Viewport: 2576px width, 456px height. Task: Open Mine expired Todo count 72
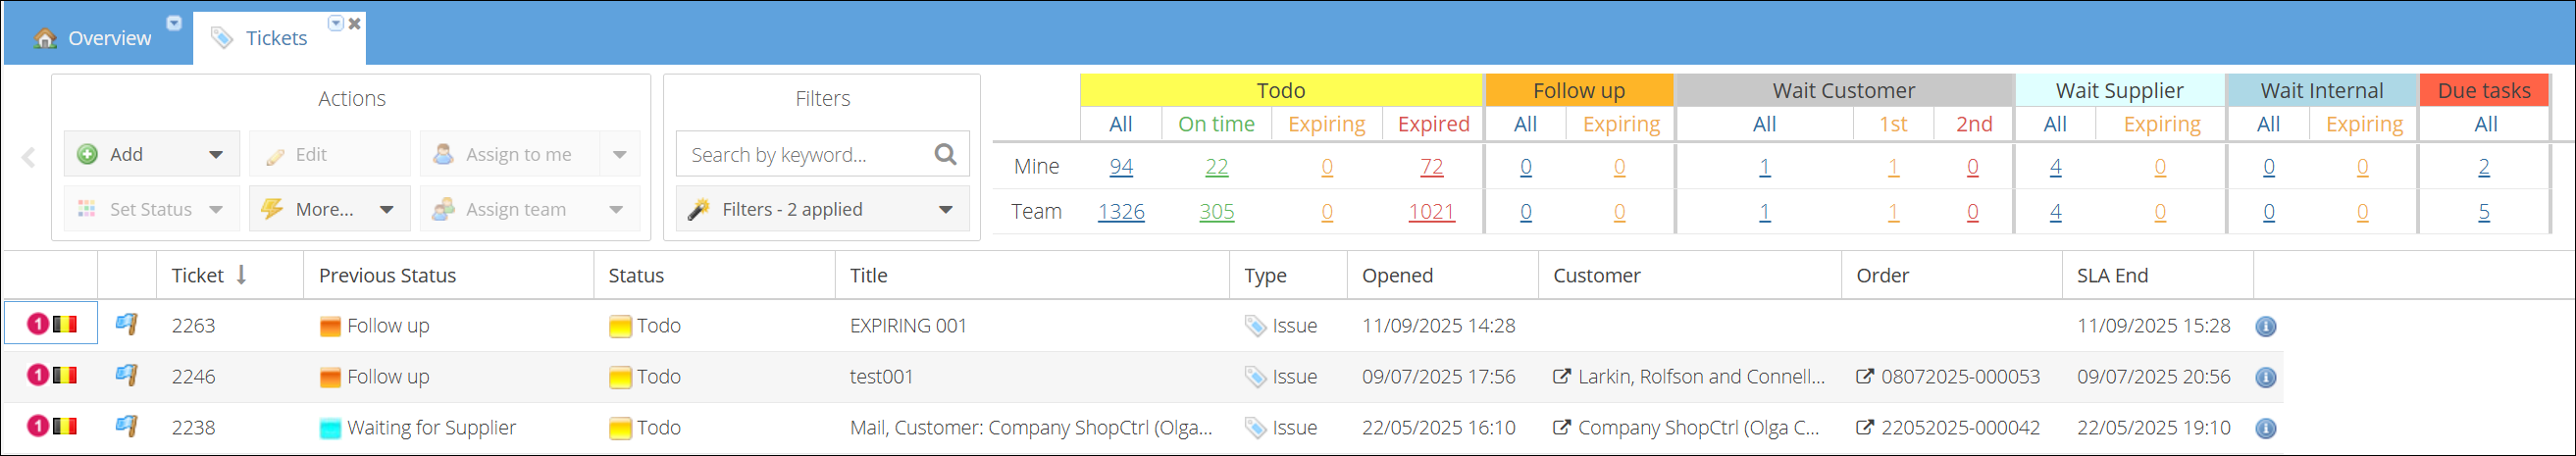tap(1431, 167)
